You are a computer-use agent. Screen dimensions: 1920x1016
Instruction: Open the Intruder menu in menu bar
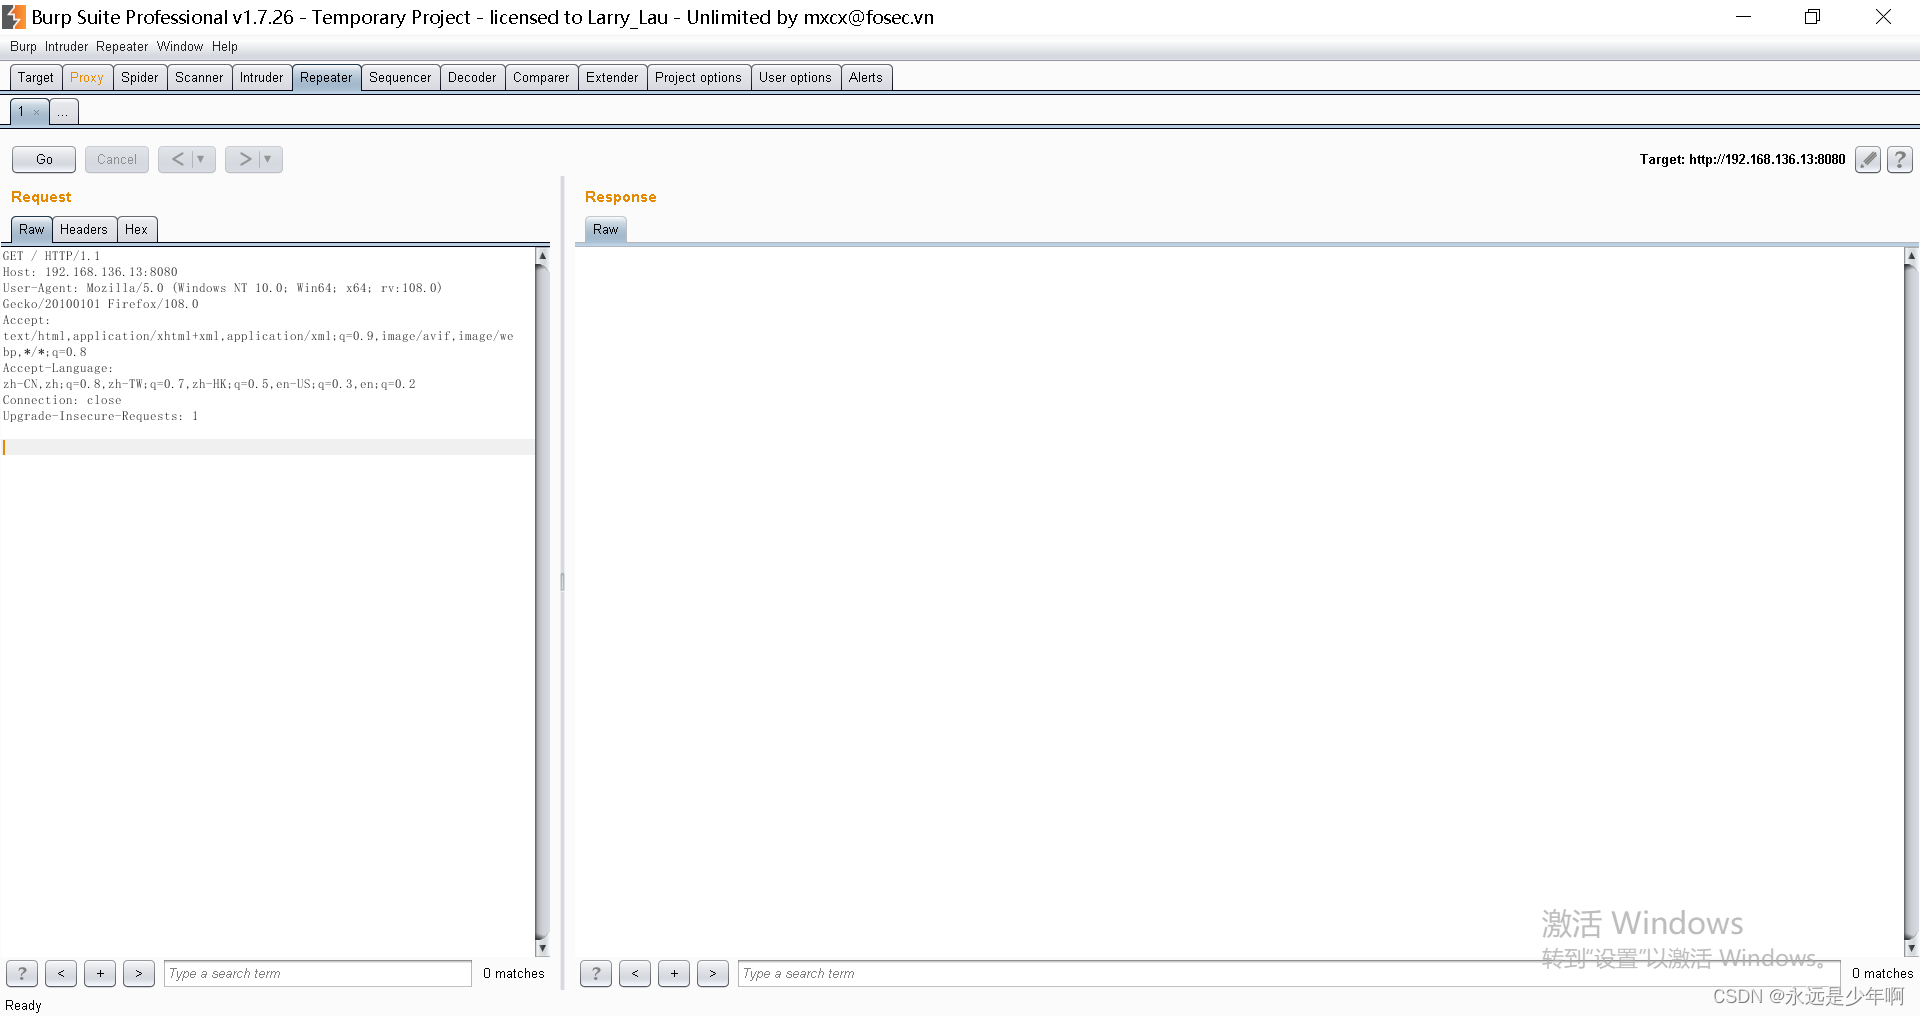[66, 47]
